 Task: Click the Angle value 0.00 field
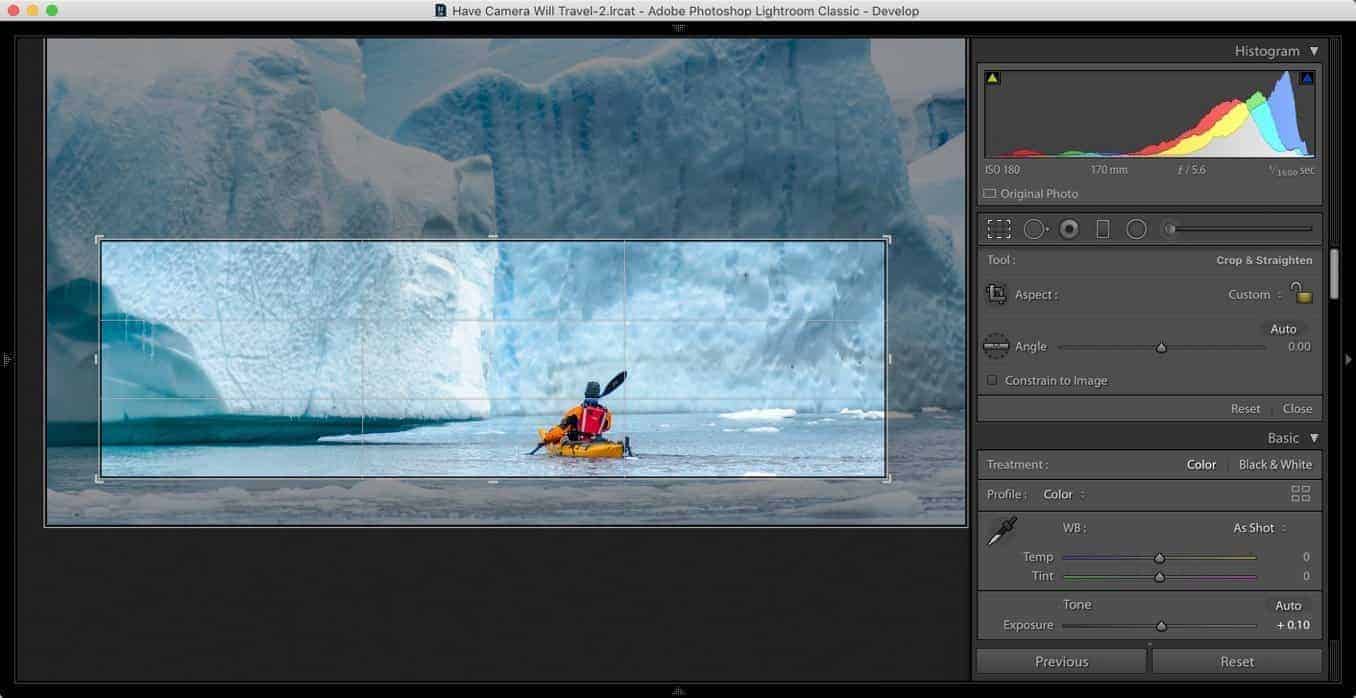(x=1299, y=347)
